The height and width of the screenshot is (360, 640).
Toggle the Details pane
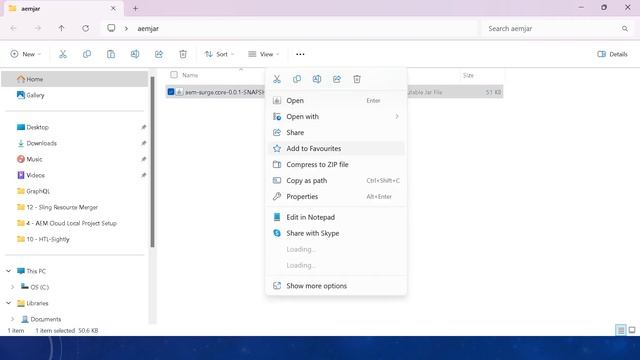(612, 54)
